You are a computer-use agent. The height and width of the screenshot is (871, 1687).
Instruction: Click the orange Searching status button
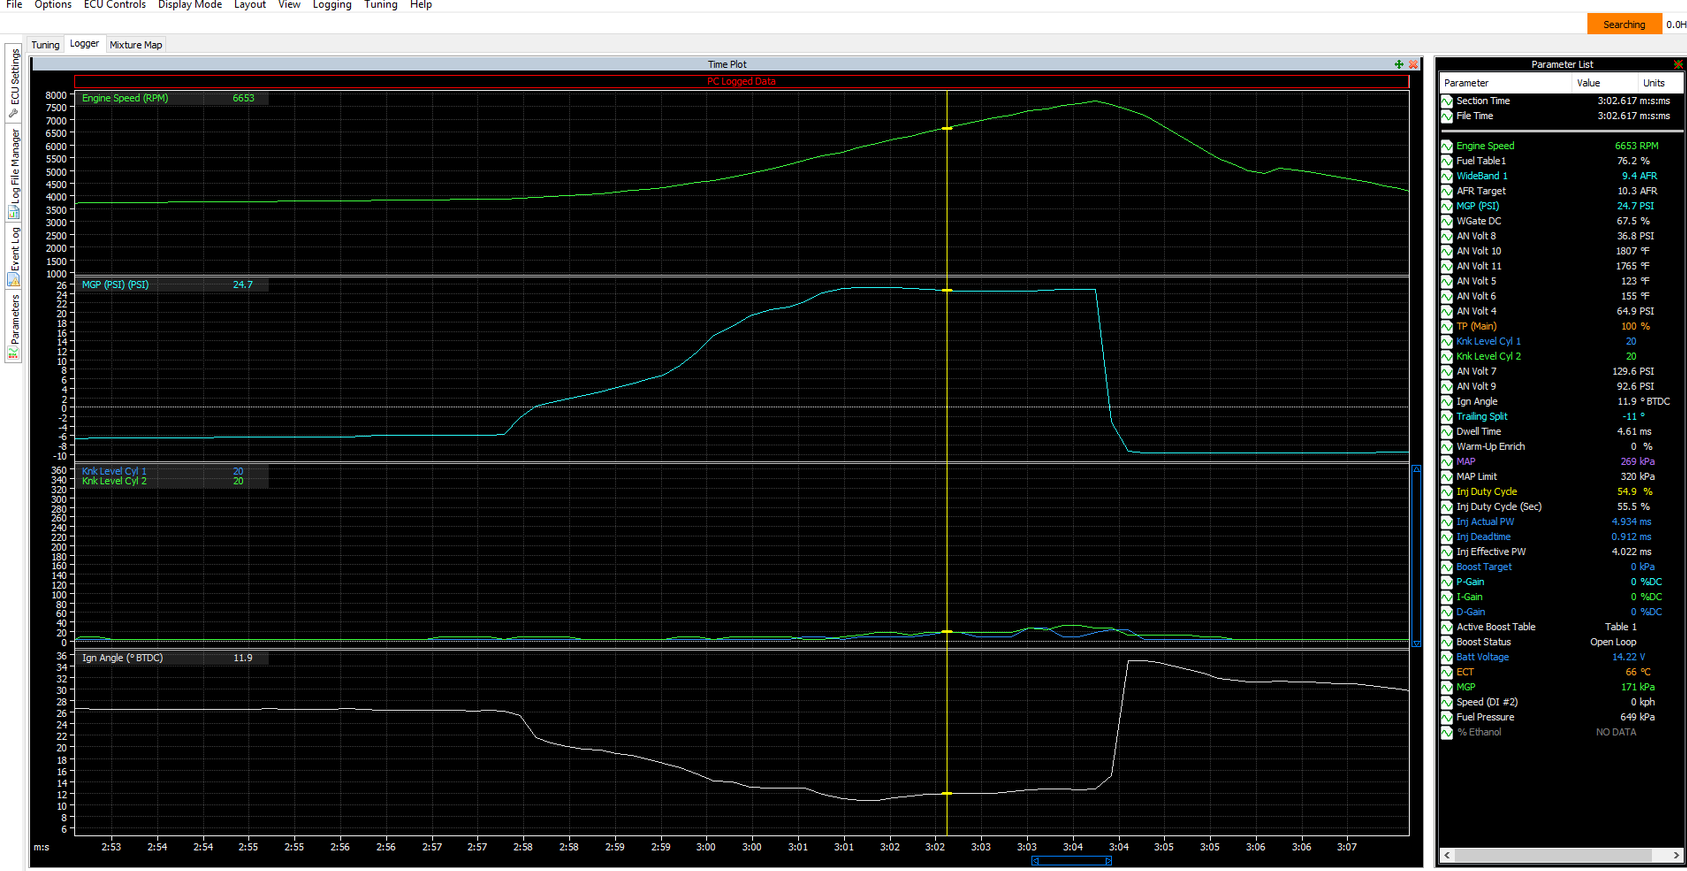pyautogui.click(x=1623, y=24)
